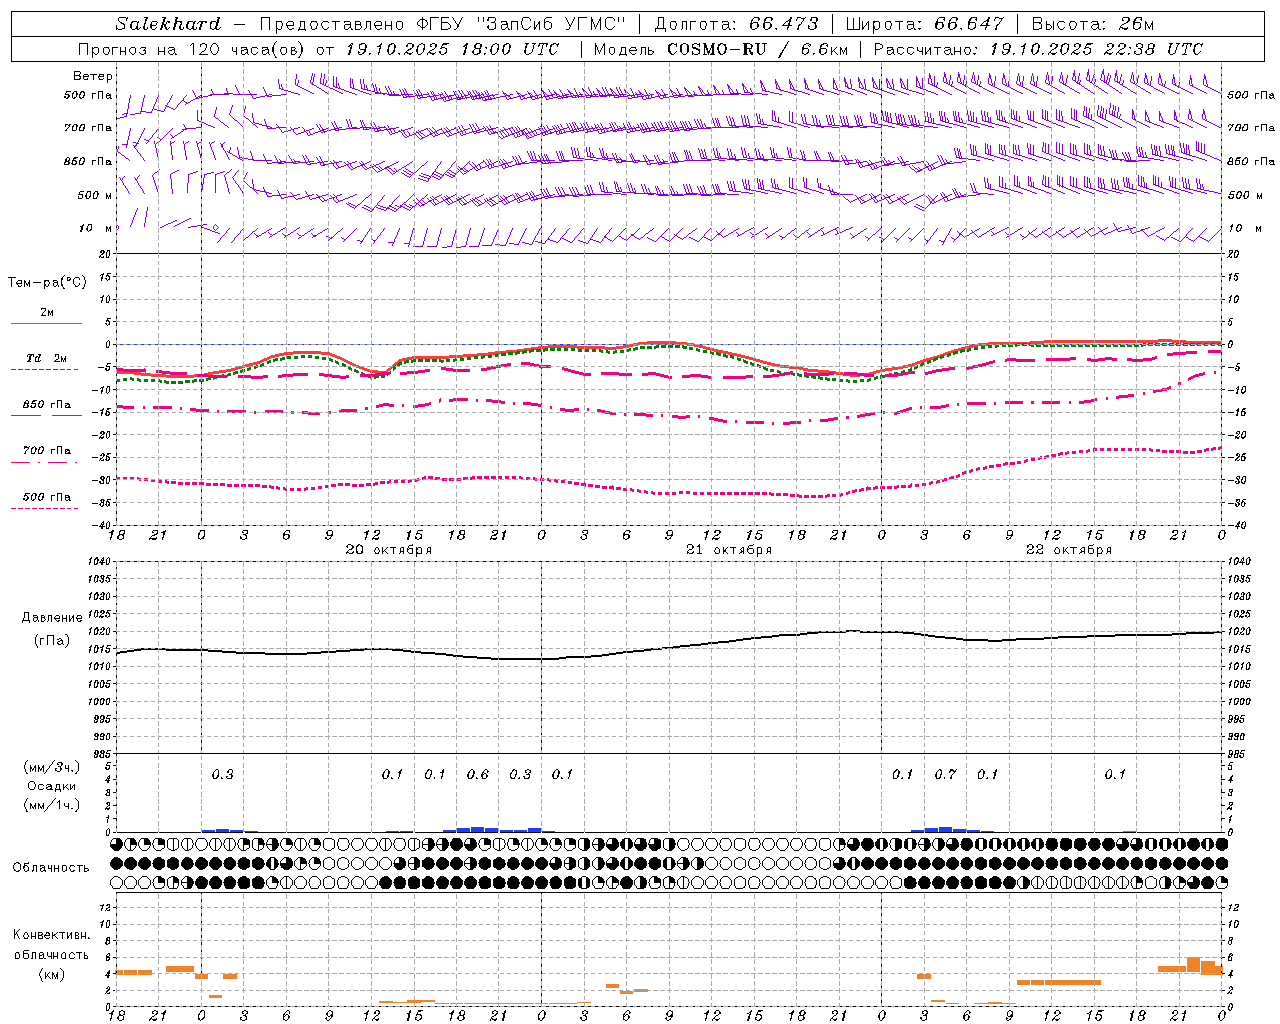Click the longitude value "Долгота: 66.473"

tap(736, 24)
